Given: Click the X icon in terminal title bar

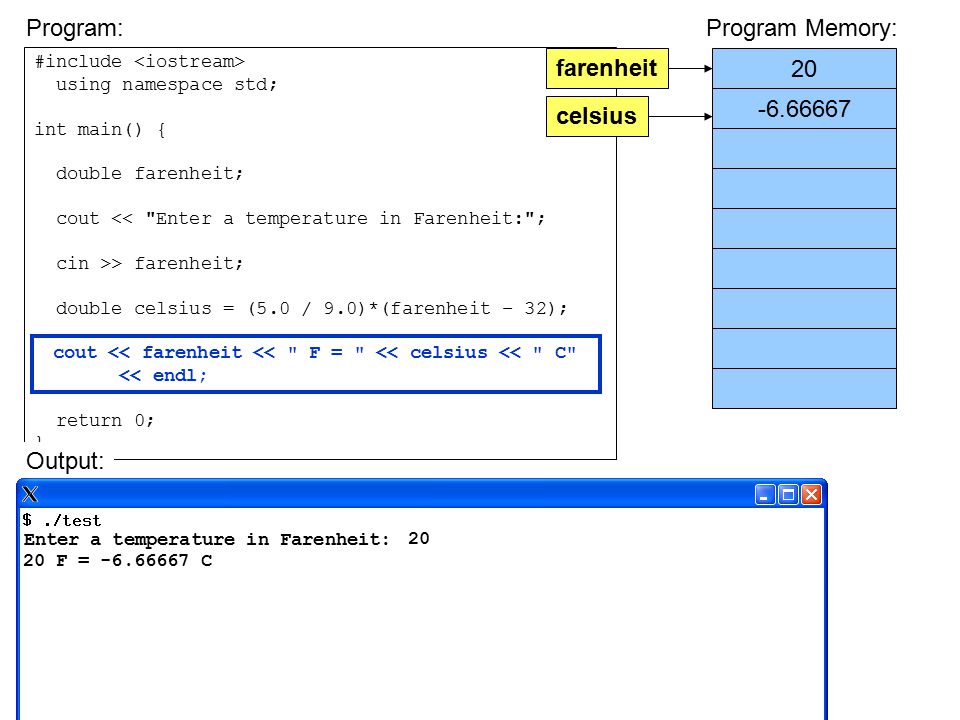Looking at the screenshot, I should pyautogui.click(x=30, y=494).
